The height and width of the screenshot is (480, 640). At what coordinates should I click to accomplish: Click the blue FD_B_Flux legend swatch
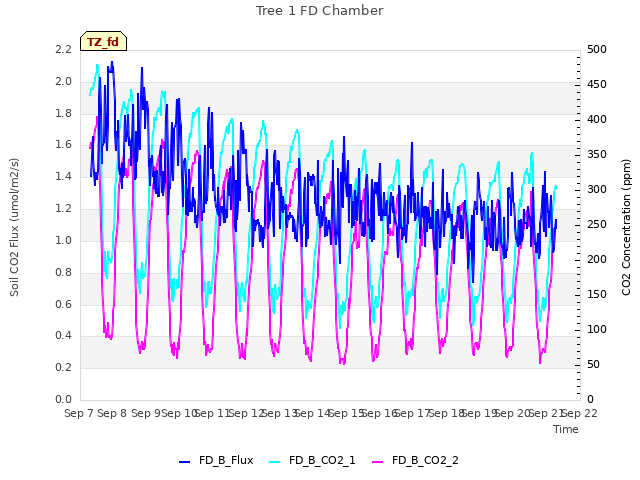[184, 462]
